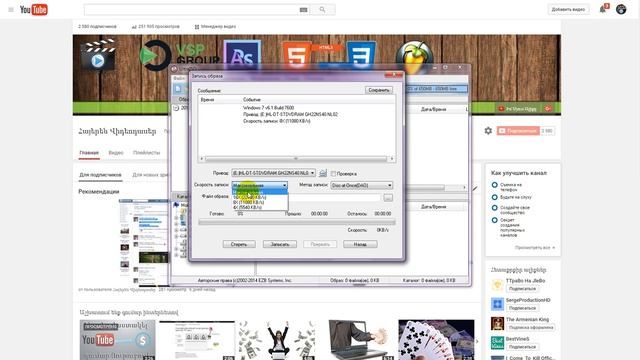
Task: Open the laptop with money video thumbnail
Action: click(x=357, y=340)
